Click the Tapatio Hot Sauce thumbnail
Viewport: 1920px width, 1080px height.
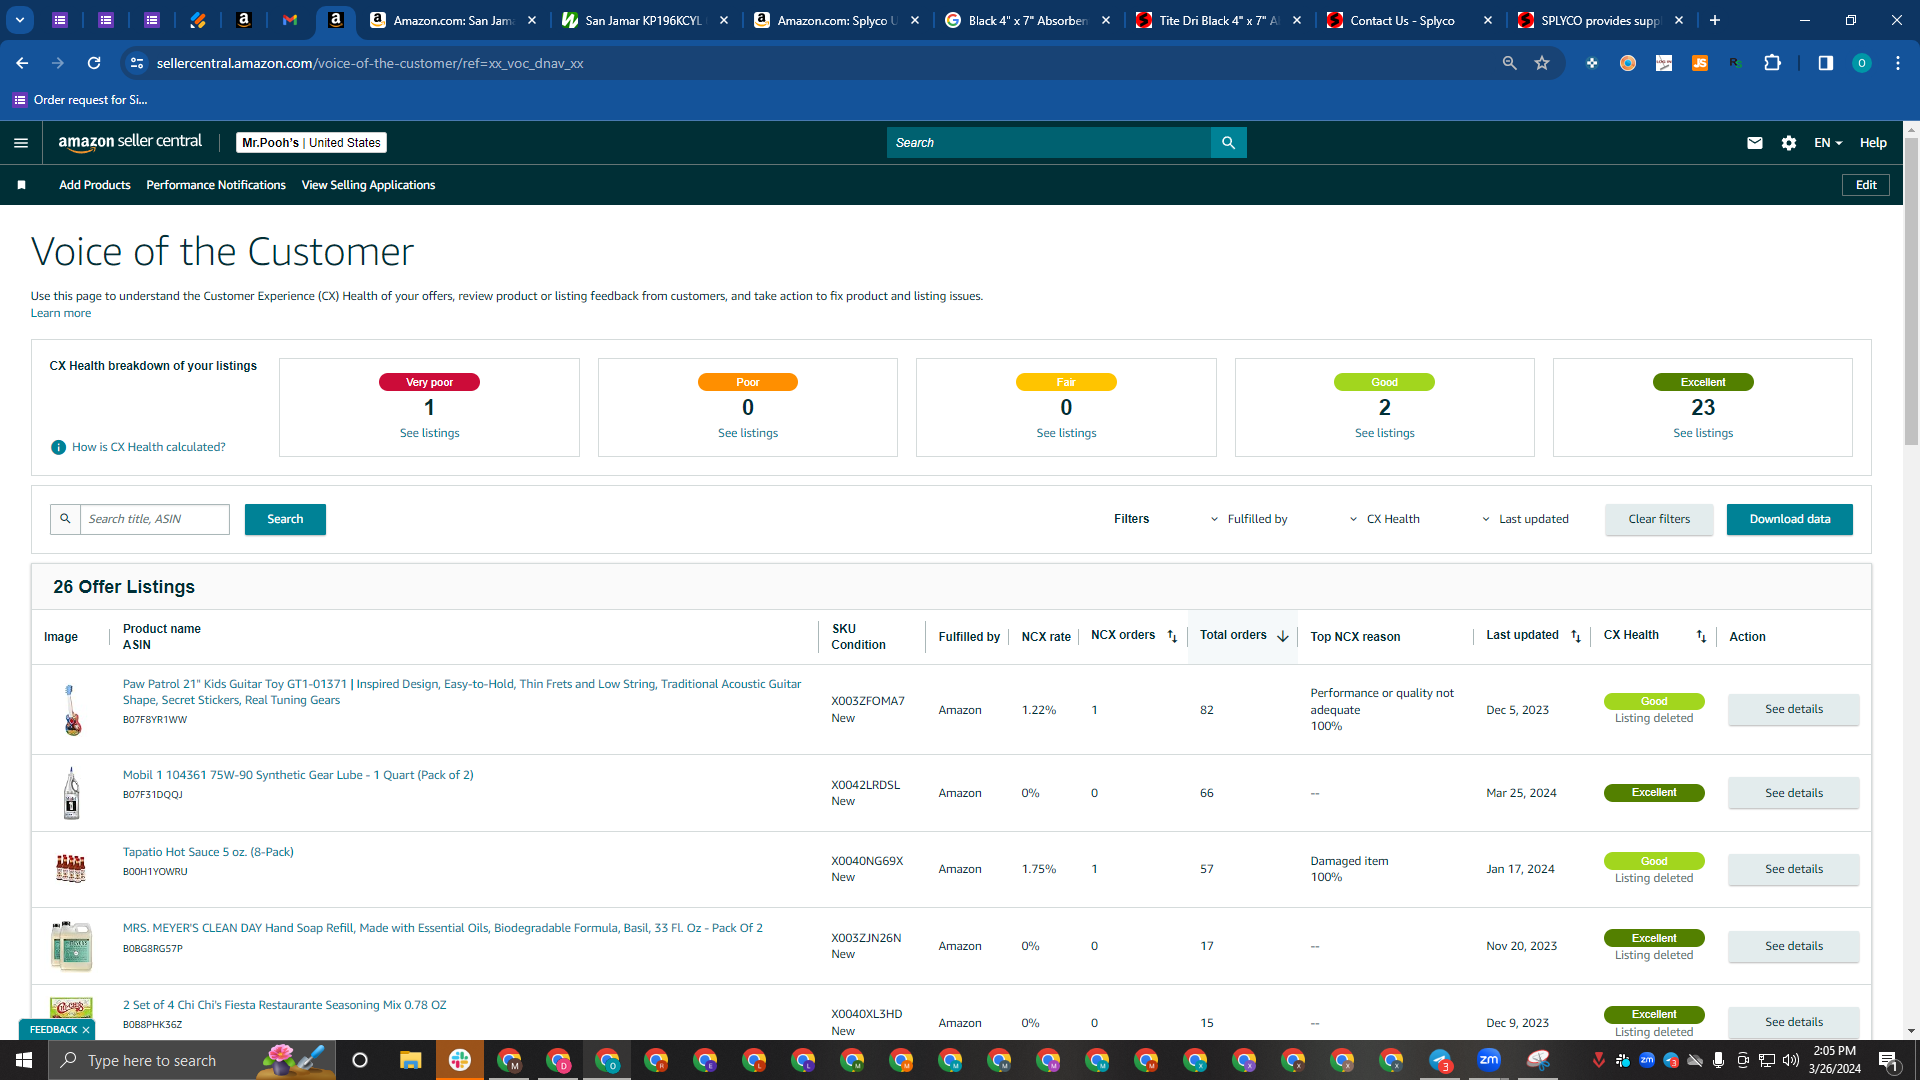click(x=71, y=869)
